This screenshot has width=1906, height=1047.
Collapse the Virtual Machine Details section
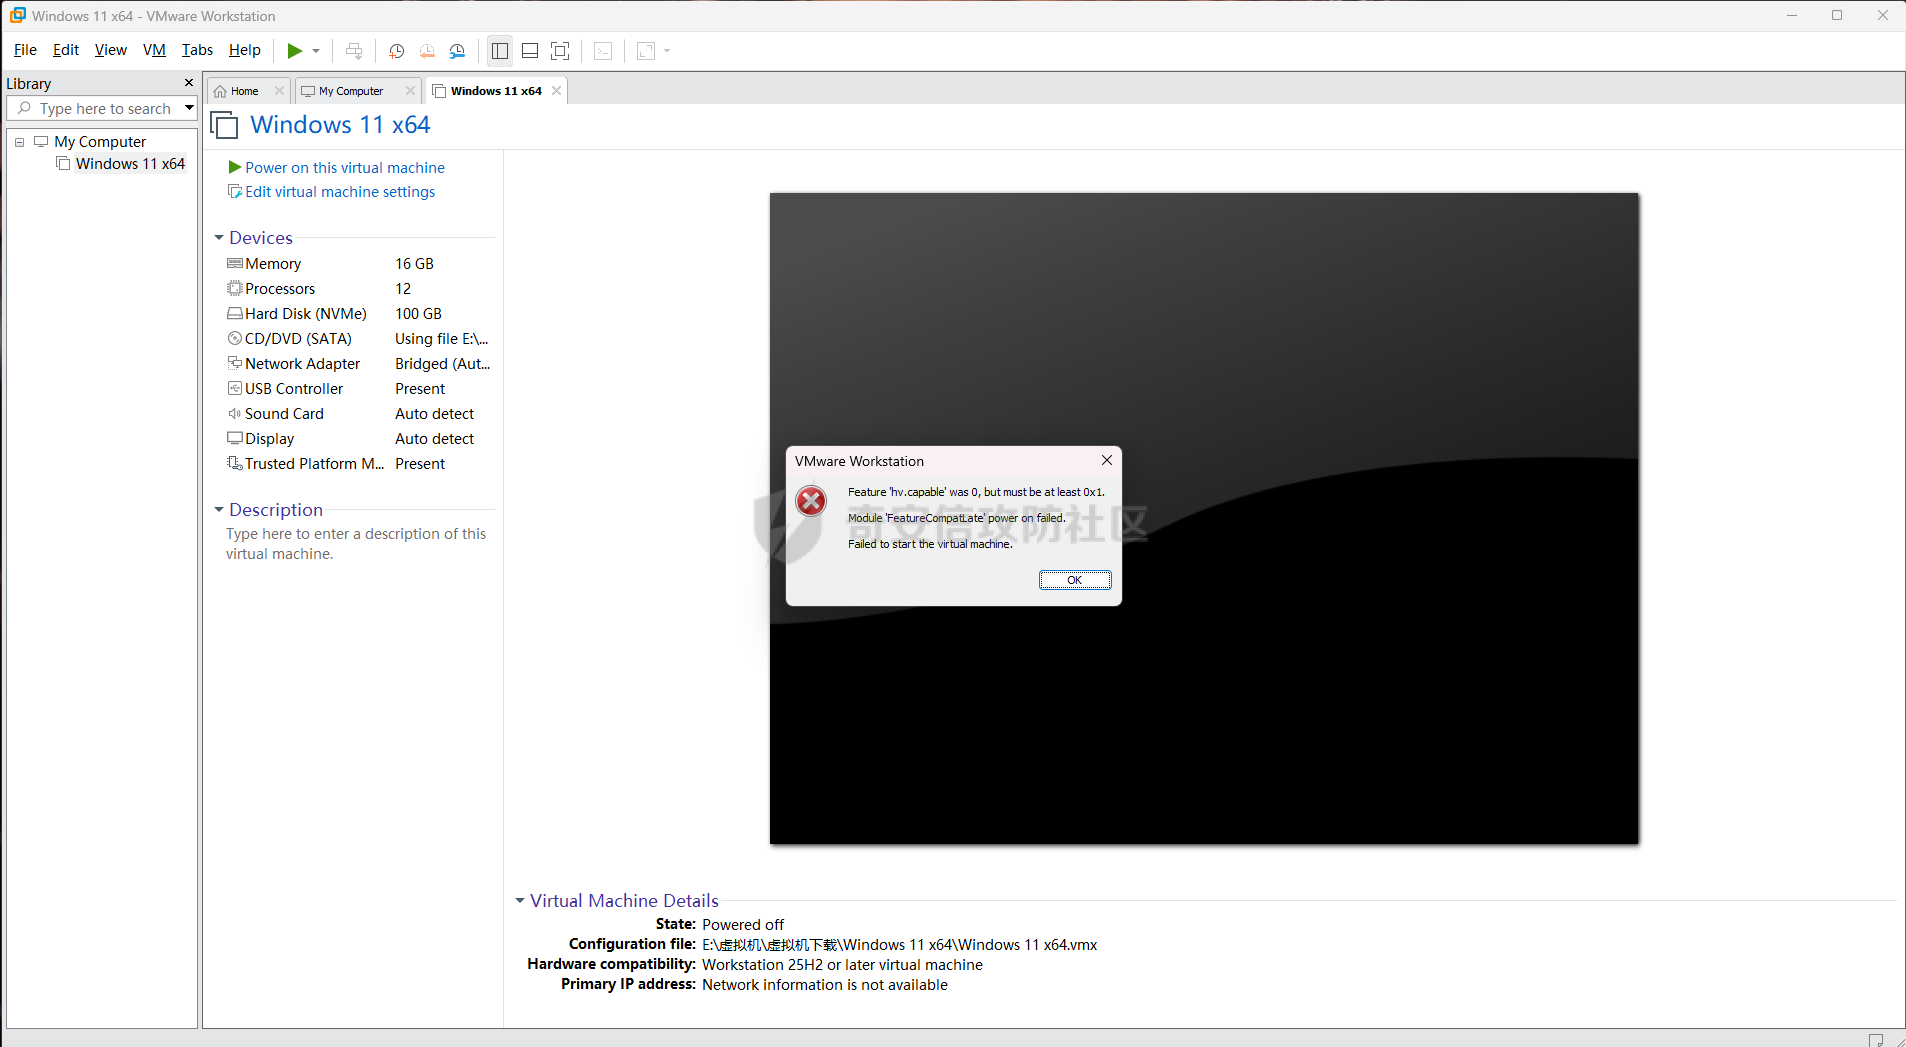coord(520,901)
